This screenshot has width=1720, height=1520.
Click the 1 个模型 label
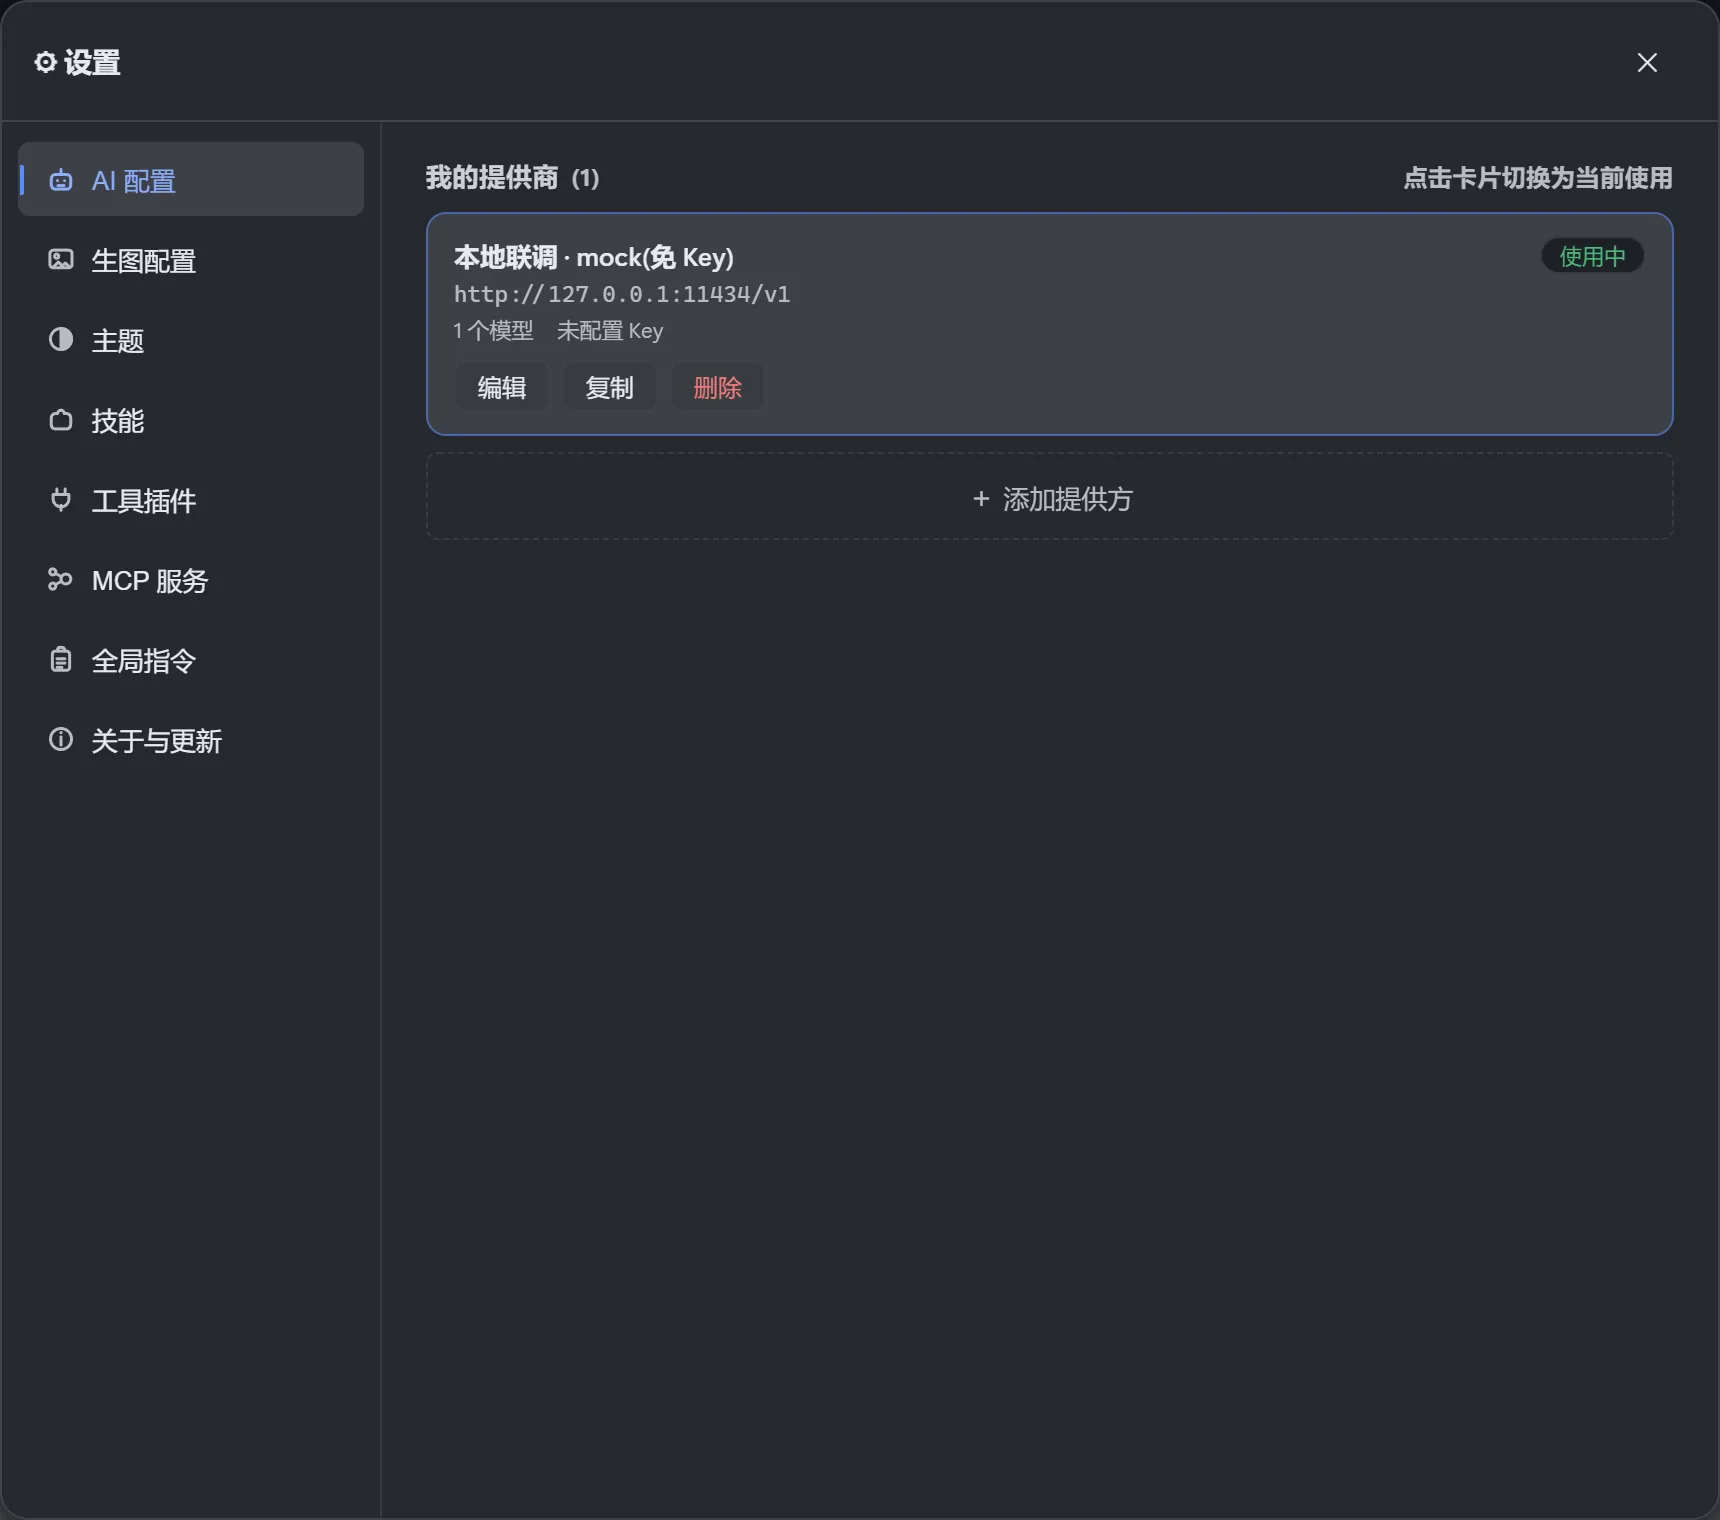click(x=493, y=331)
